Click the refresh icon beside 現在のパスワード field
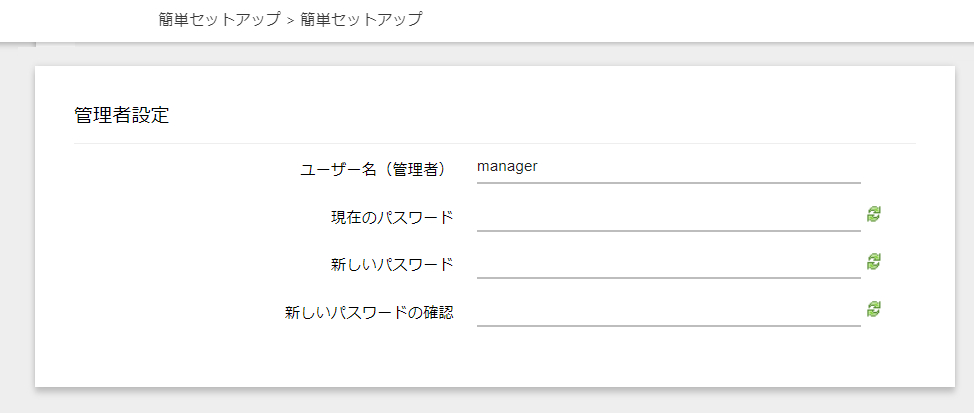This screenshot has width=974, height=413. [x=874, y=215]
